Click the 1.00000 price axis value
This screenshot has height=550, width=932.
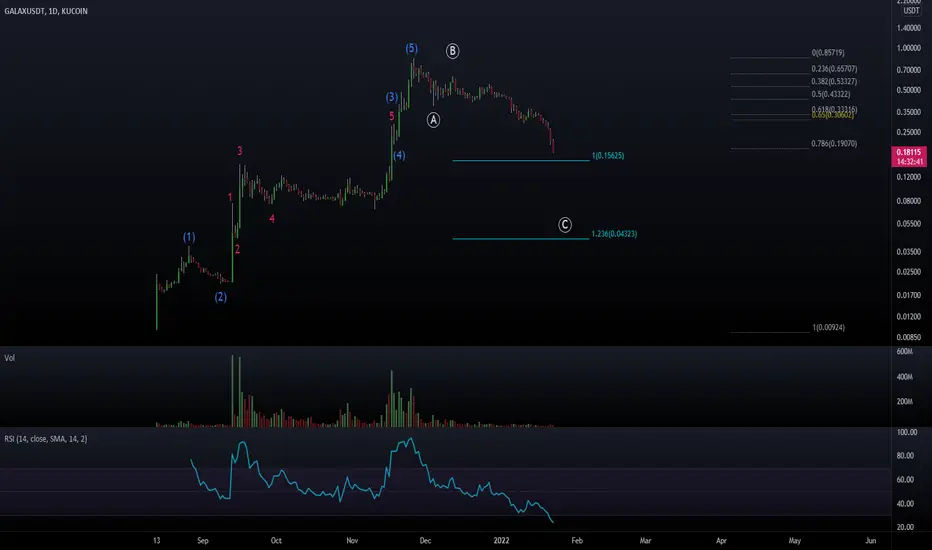pos(908,48)
